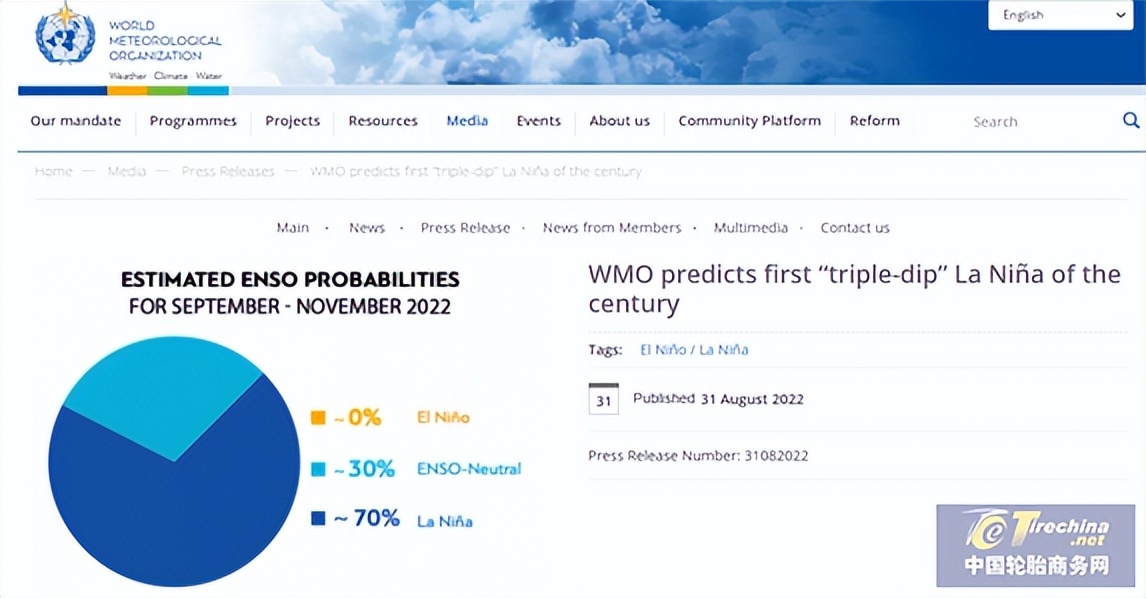Open the English language dropdown
This screenshot has width=1146, height=598.
[1060, 15]
